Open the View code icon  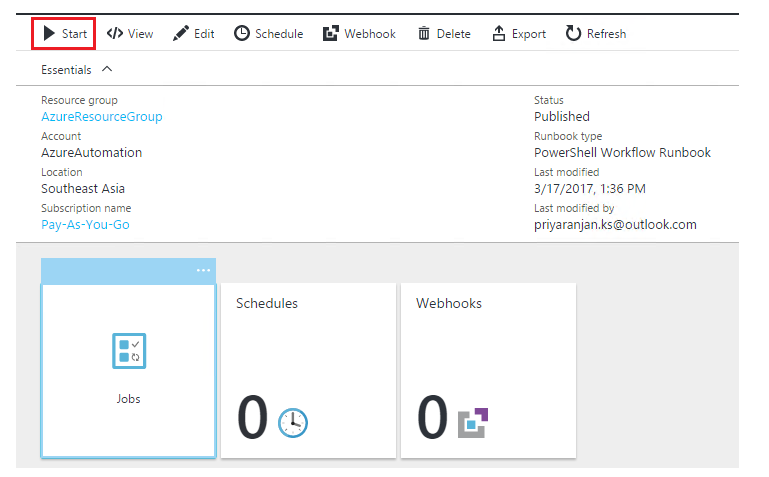(x=115, y=33)
